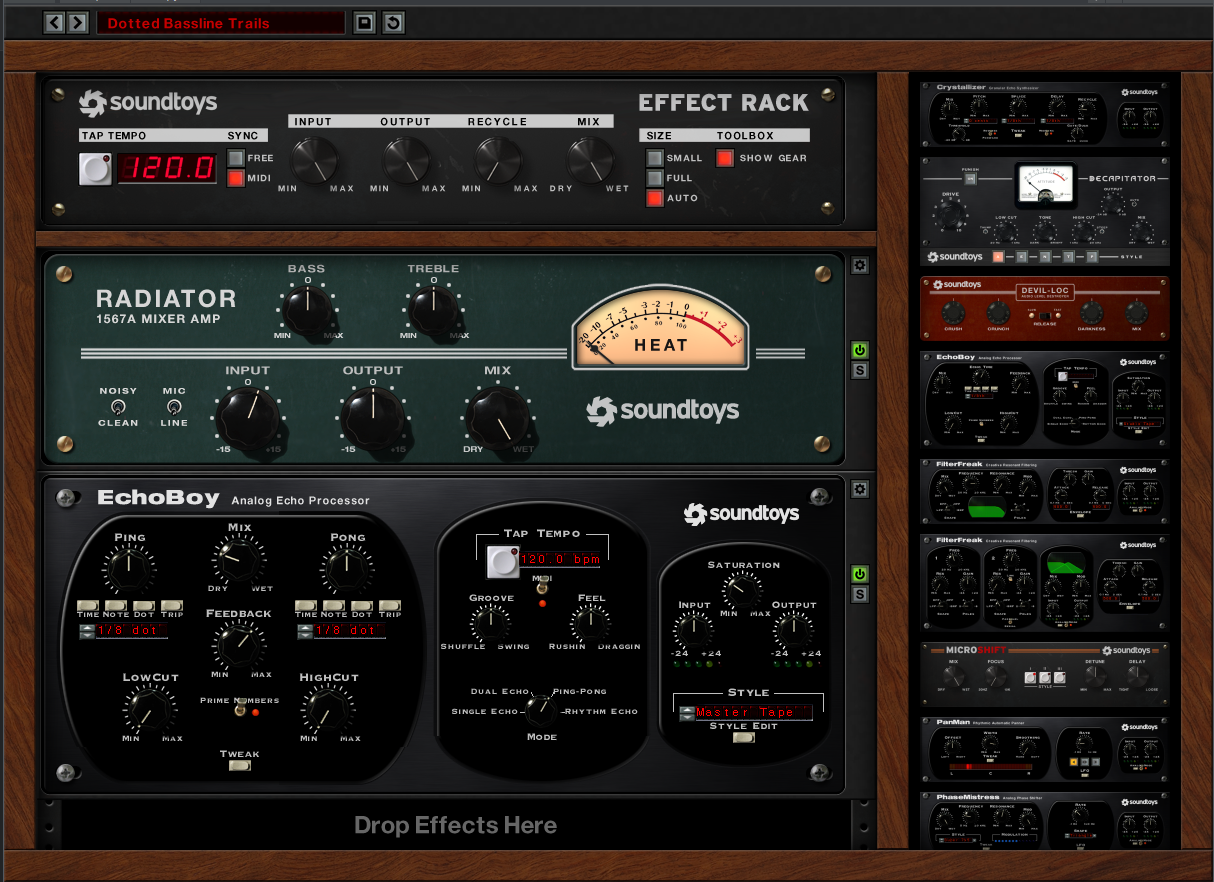Screen dimensions: 1214x882
Task: Select TIME mode under the Ping knob
Action: click(x=88, y=606)
